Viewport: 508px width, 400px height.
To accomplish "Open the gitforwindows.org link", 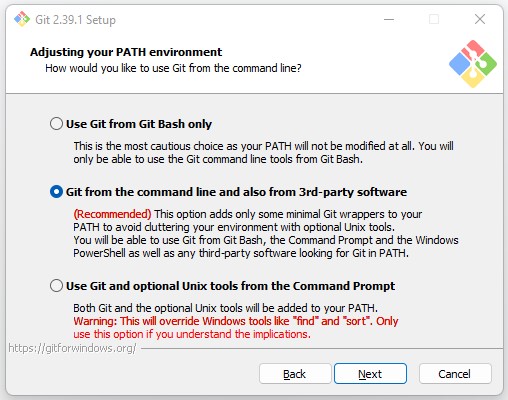I will (72, 348).
